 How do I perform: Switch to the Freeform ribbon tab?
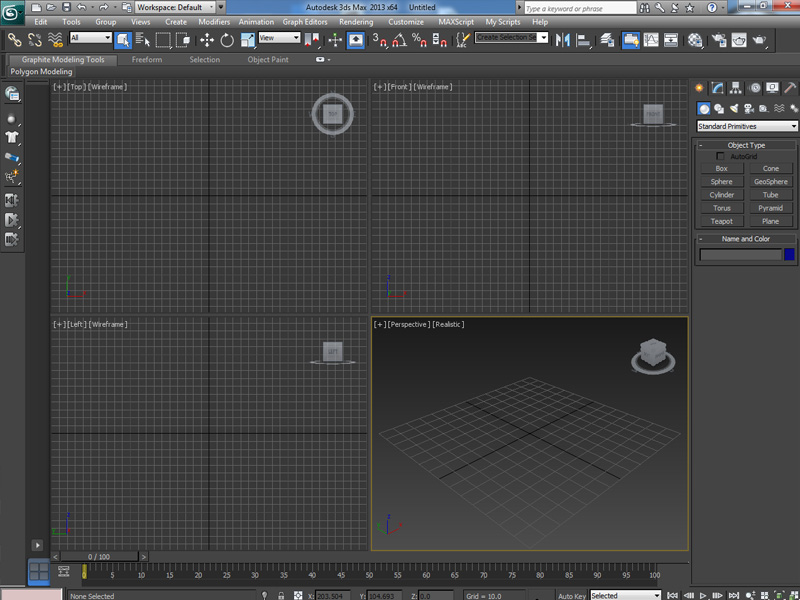click(x=147, y=60)
